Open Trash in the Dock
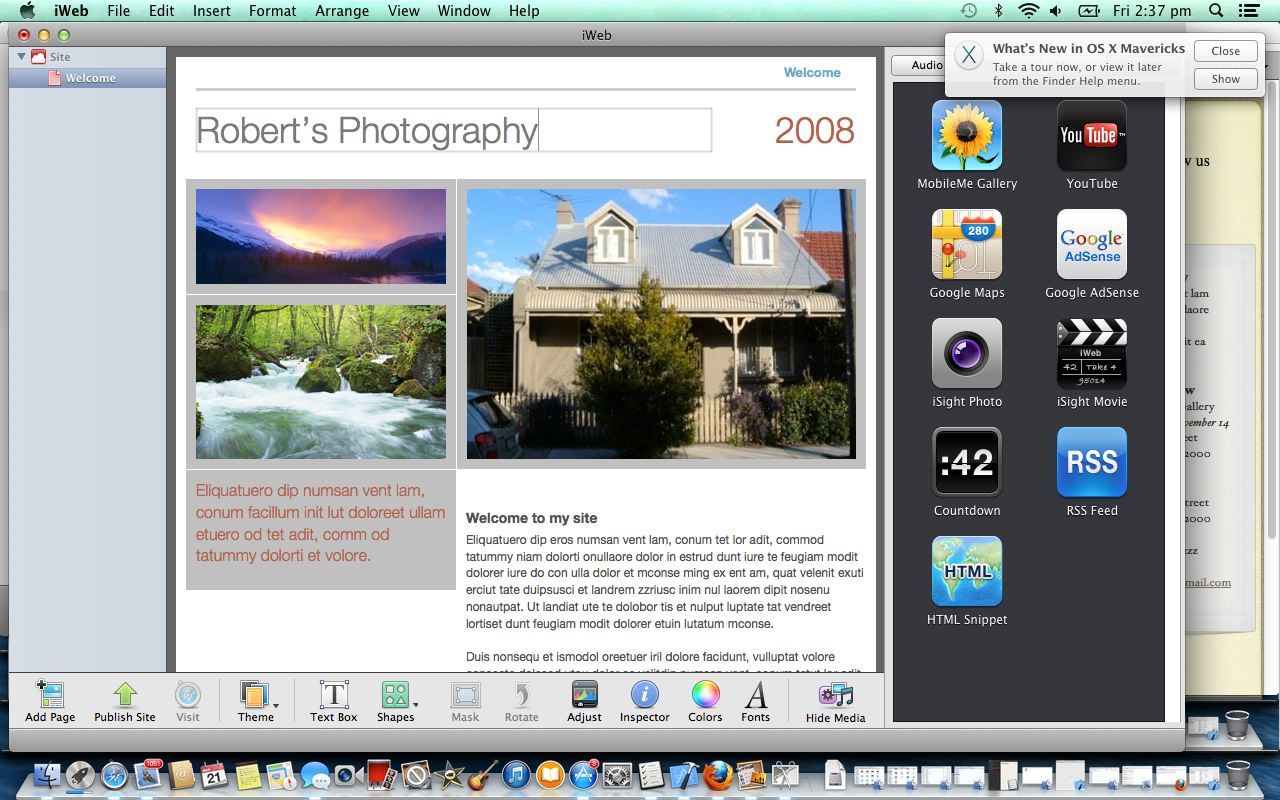The height and width of the screenshot is (800, 1280). [1237, 775]
